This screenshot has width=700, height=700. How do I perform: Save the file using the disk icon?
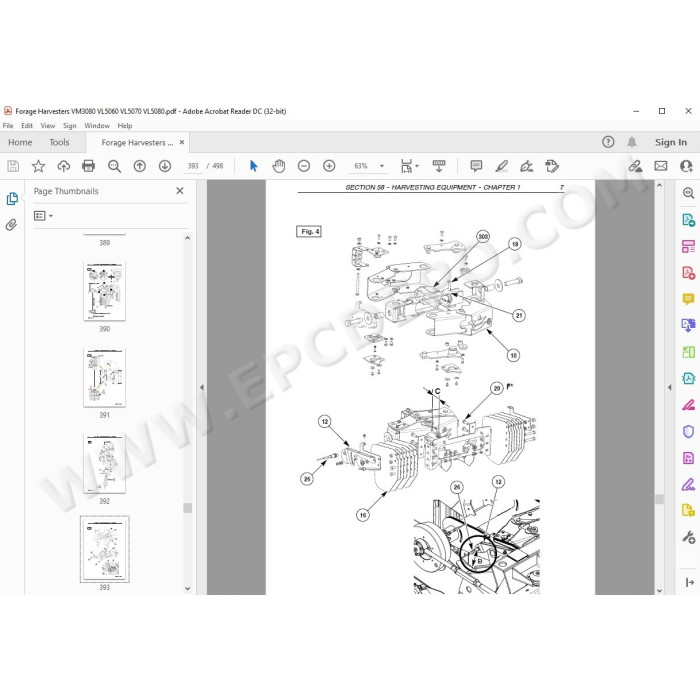tap(13, 166)
